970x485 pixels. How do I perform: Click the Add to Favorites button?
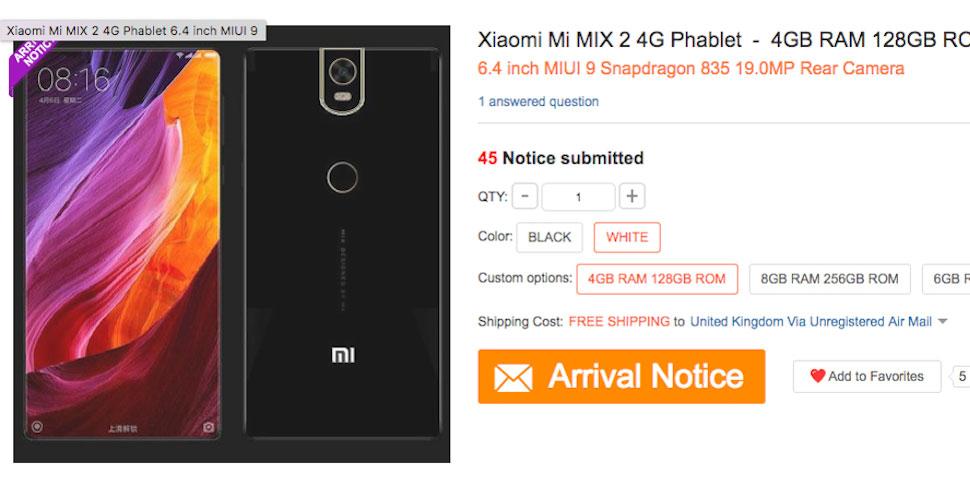coord(867,376)
